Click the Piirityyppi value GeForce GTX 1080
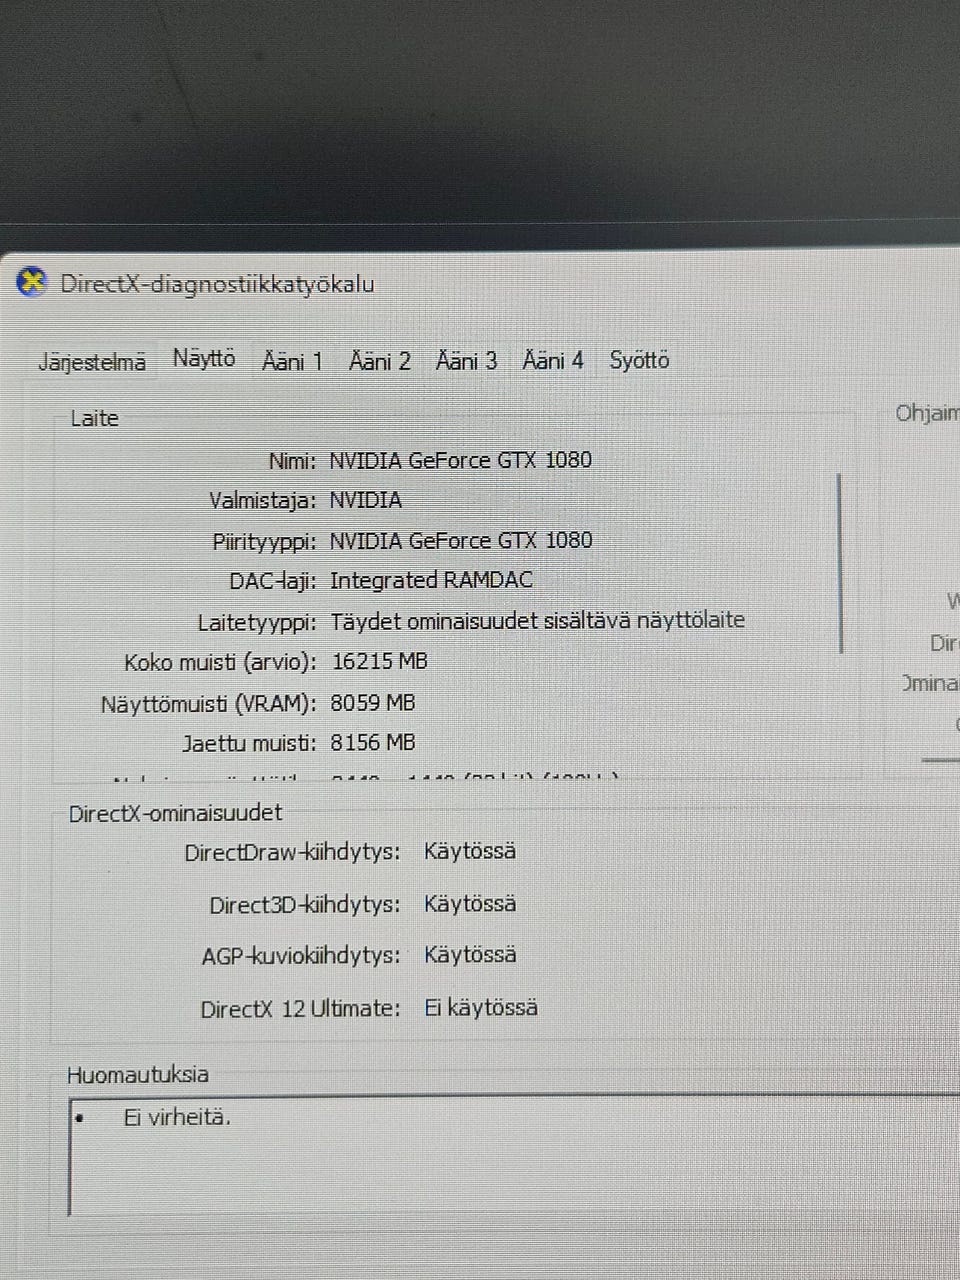The width and height of the screenshot is (960, 1280). (x=461, y=540)
